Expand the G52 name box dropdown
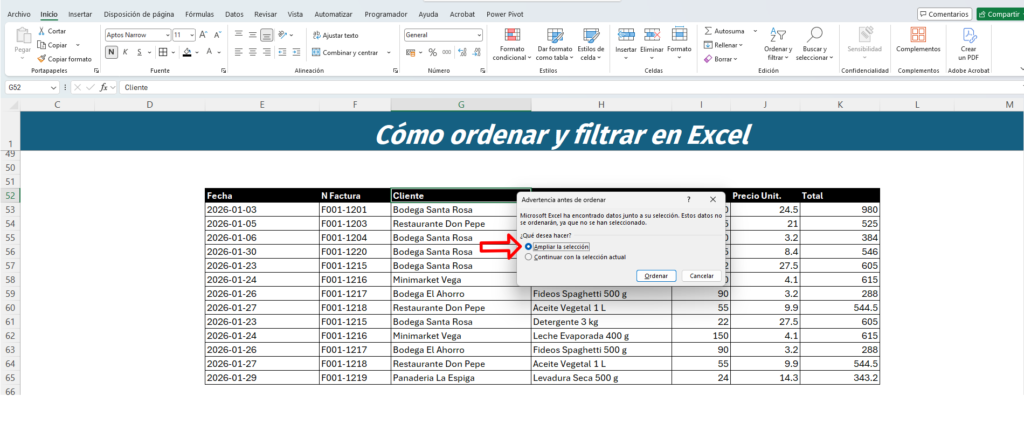 (x=54, y=87)
